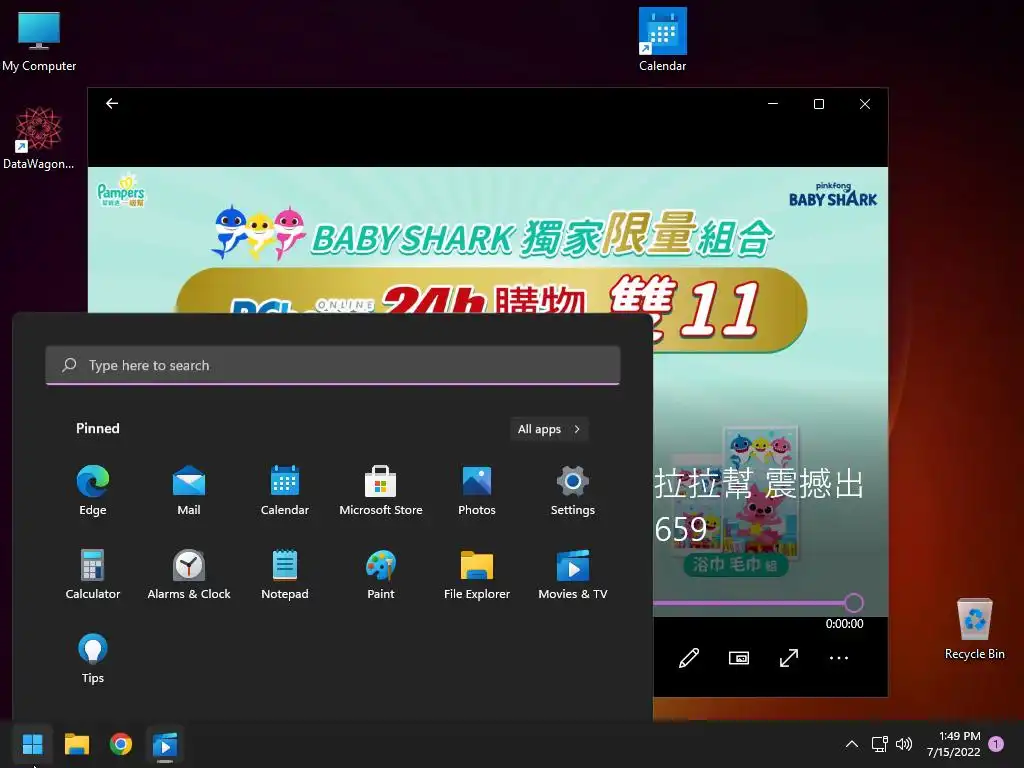This screenshot has height=768, width=1024.
Task: Select the Recycle Bin desktop icon
Action: pos(974,629)
